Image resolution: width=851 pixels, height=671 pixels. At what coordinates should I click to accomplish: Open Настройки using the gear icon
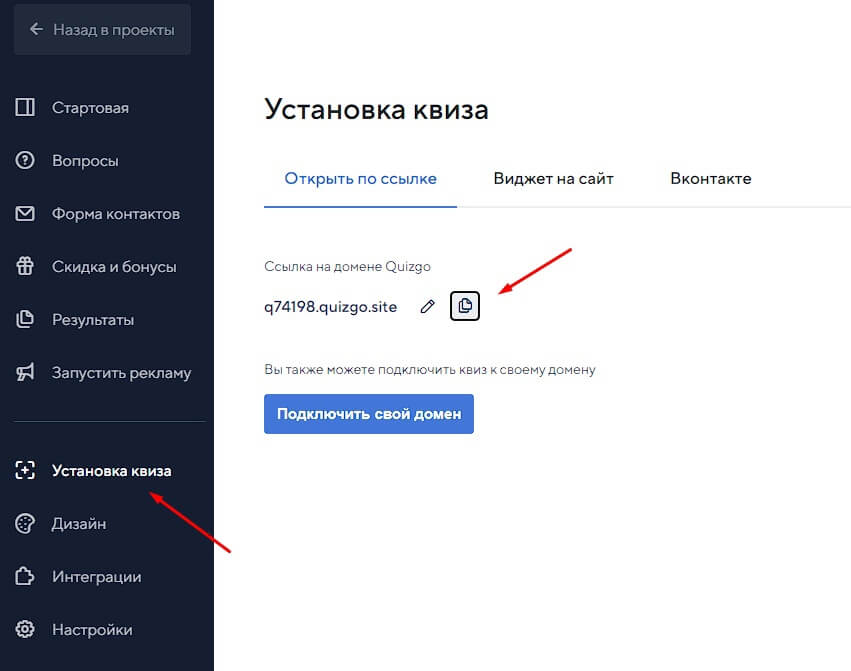click(26, 630)
